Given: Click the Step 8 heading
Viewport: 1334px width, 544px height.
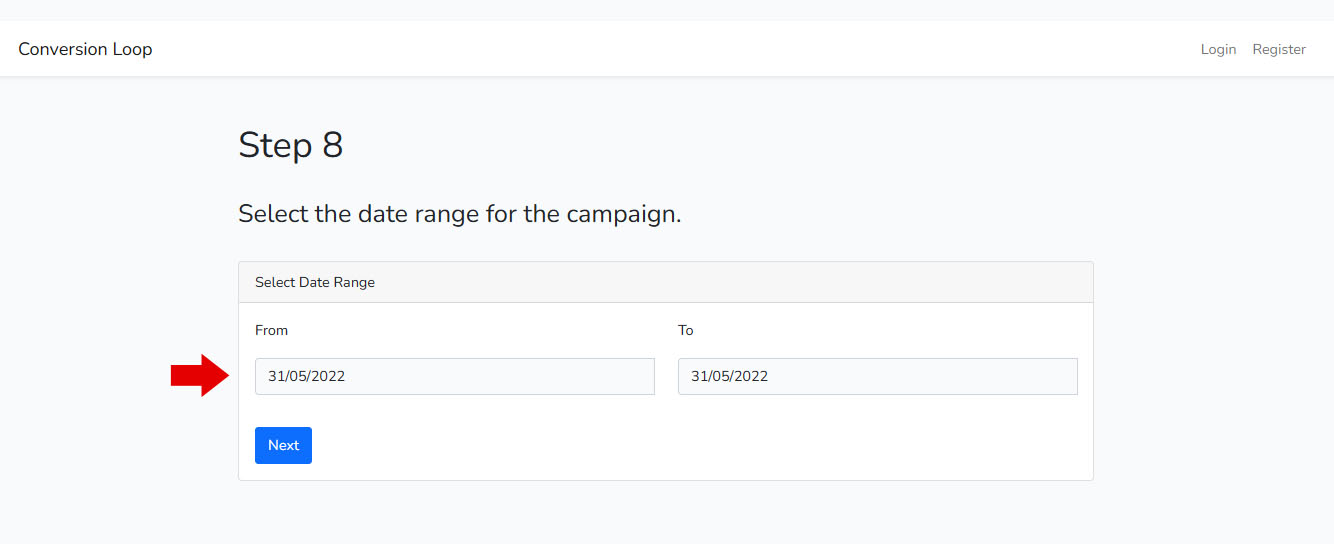Looking at the screenshot, I should [290, 146].
